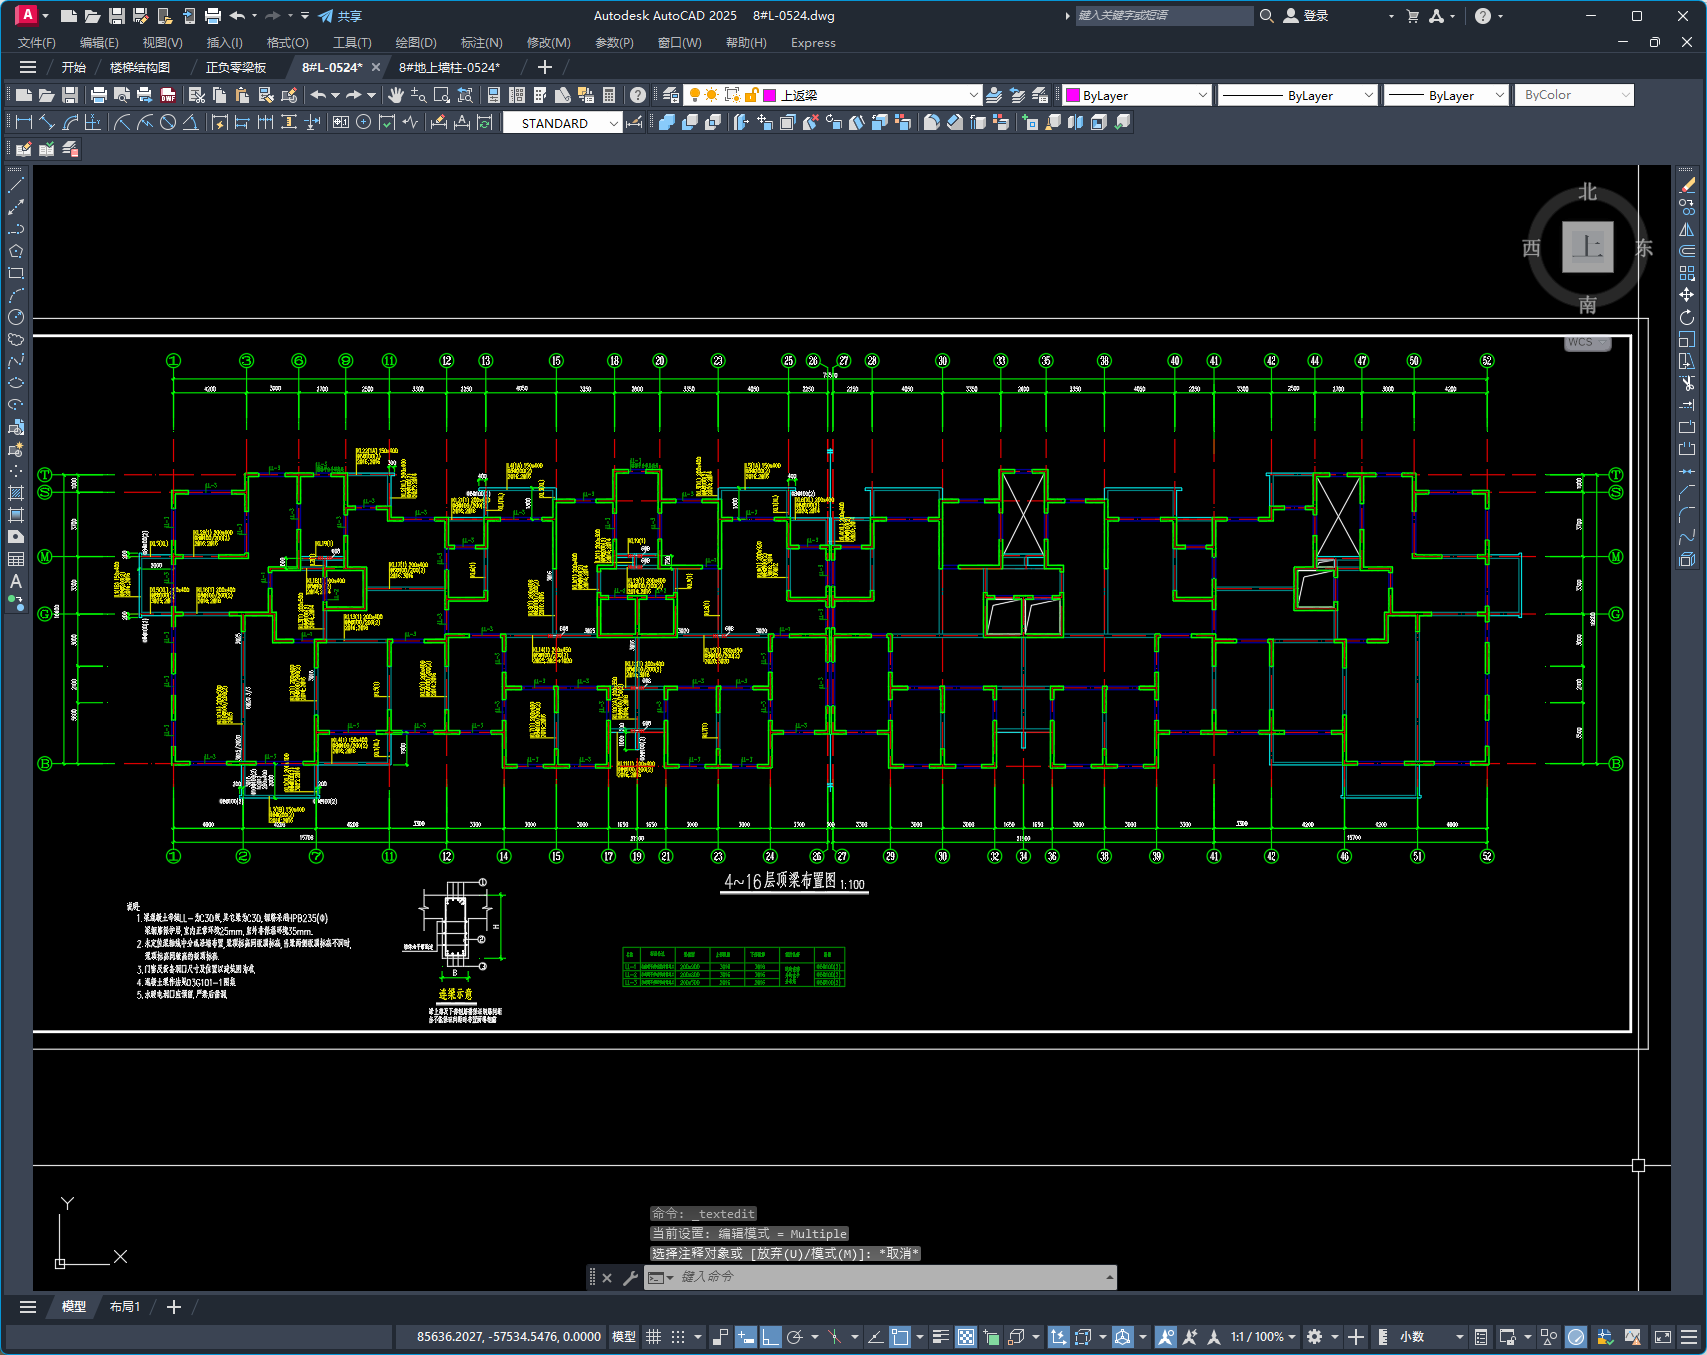Click the 共享 share button
Screen dimensions: 1707x1355
click(x=340, y=16)
